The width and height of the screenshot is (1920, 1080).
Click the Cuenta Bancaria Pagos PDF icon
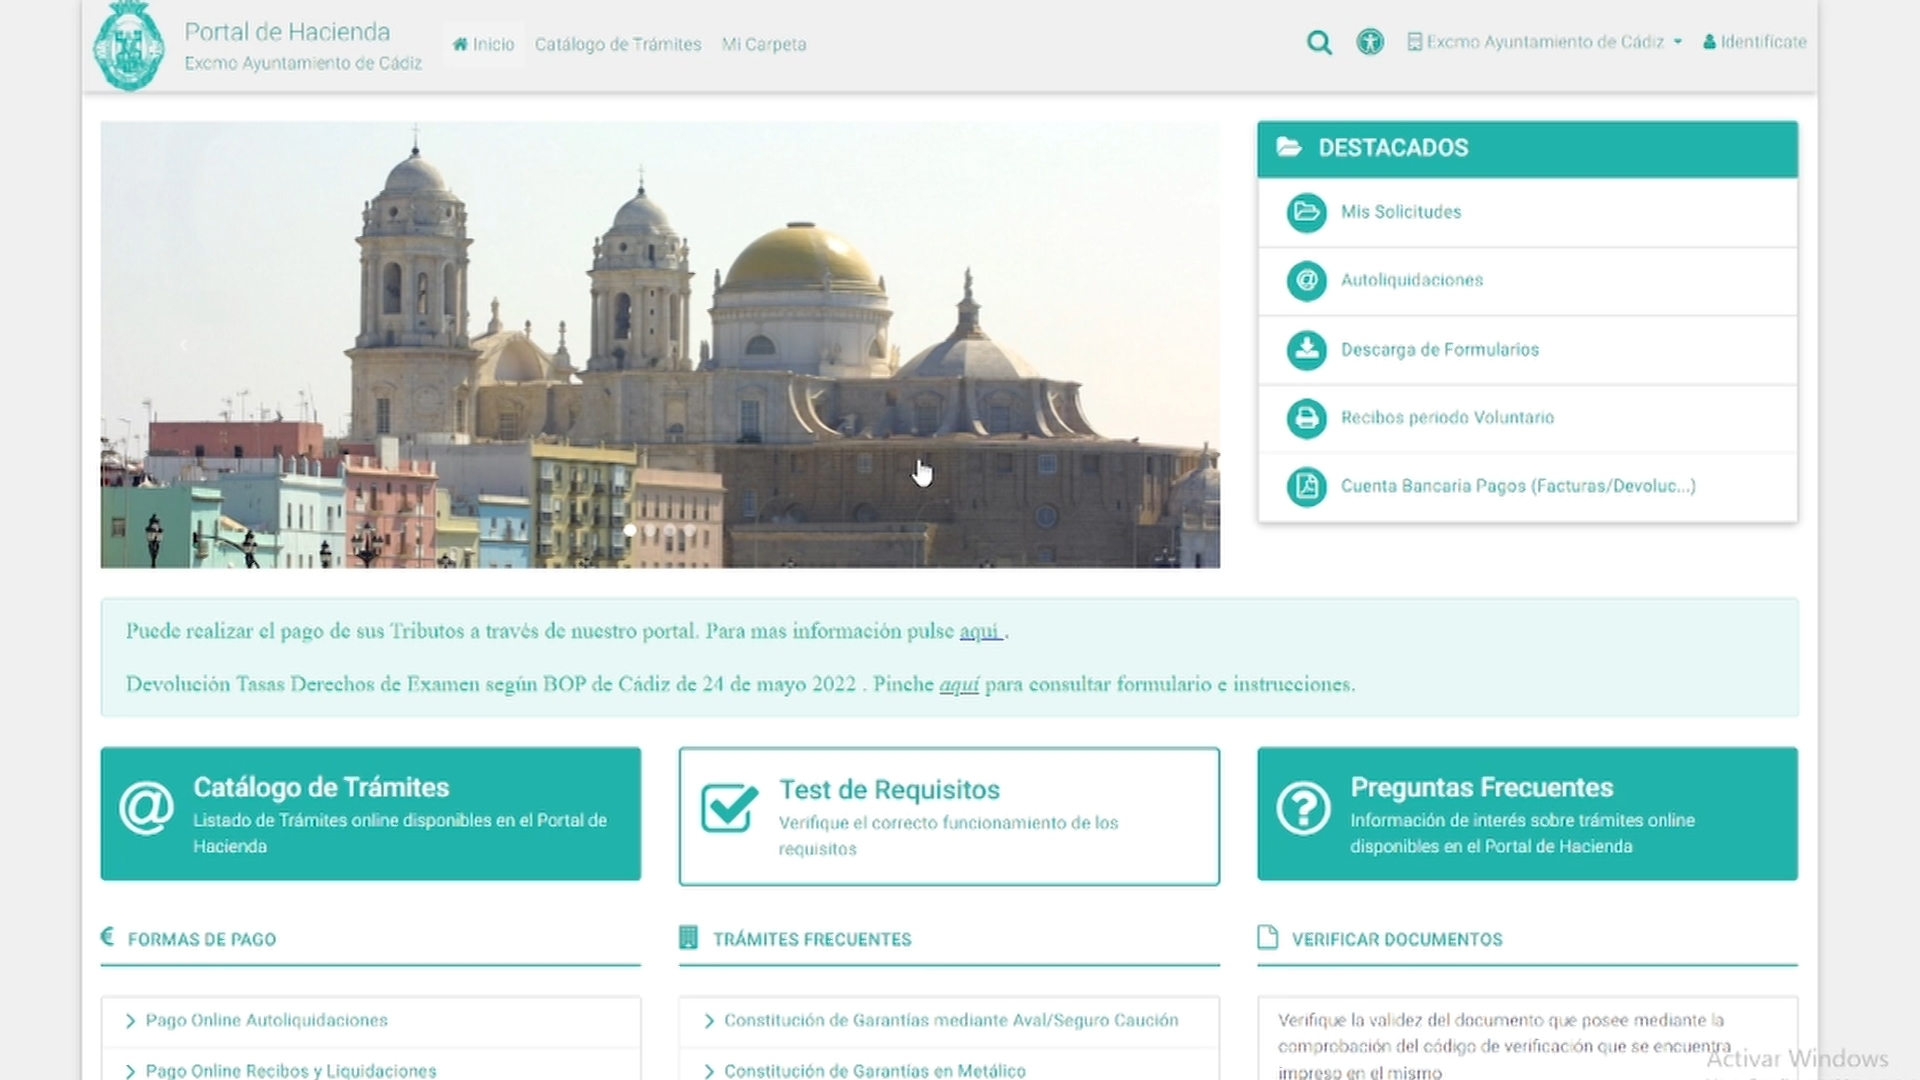[1306, 487]
